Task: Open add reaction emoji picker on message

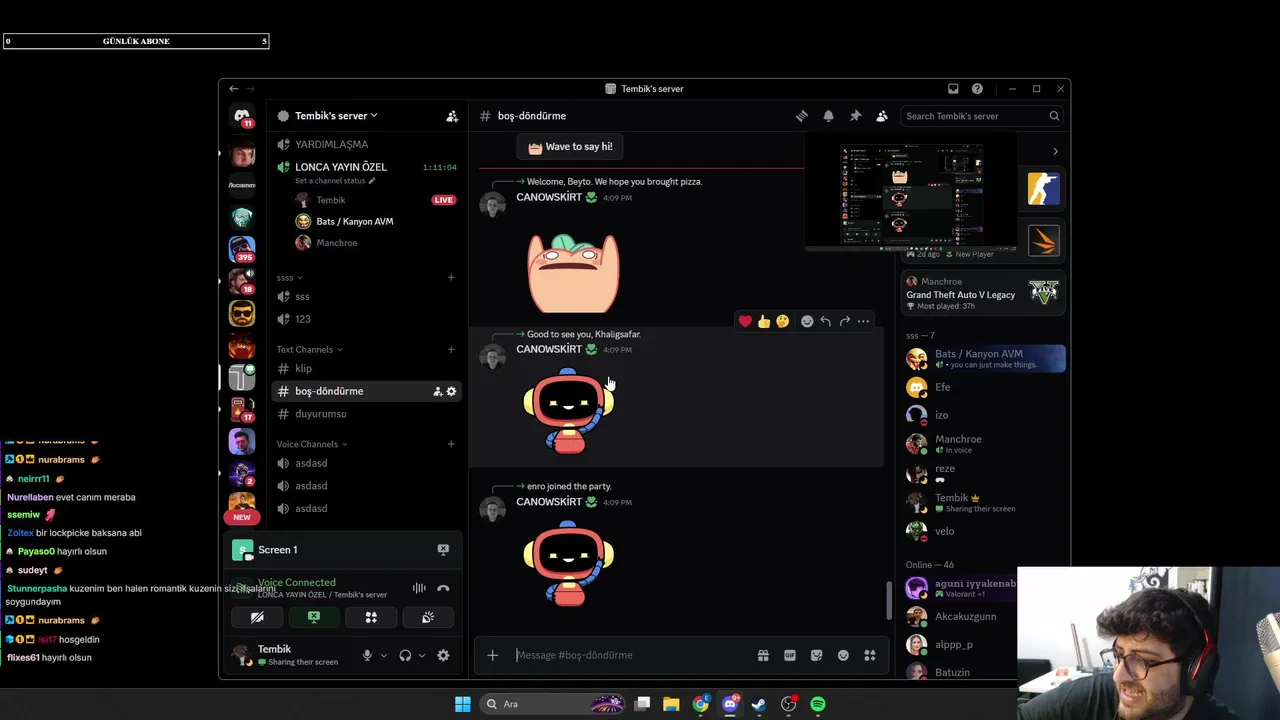Action: point(807,321)
